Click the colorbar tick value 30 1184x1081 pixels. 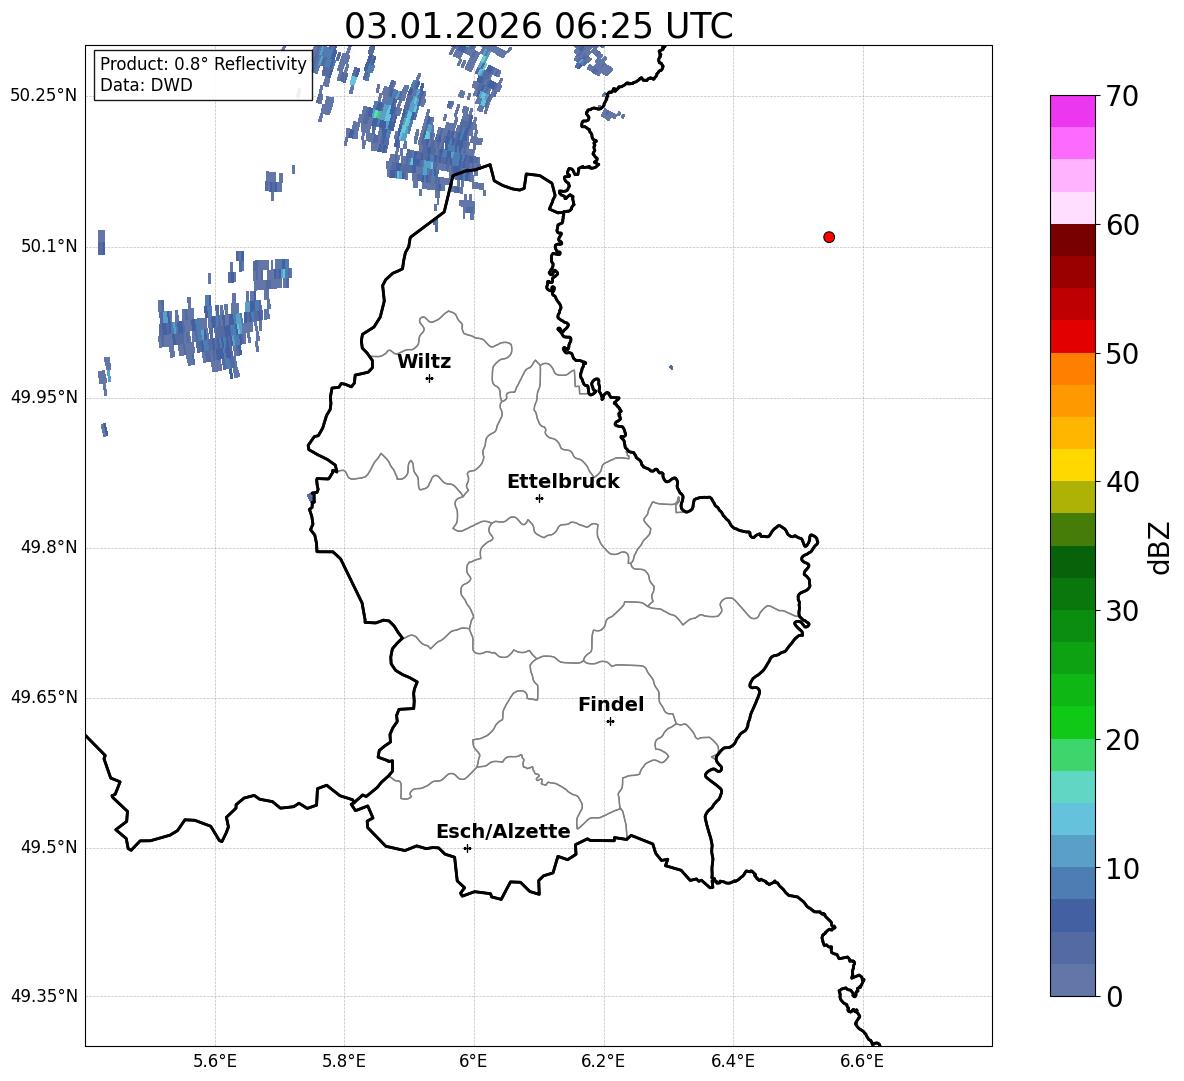1121,611
